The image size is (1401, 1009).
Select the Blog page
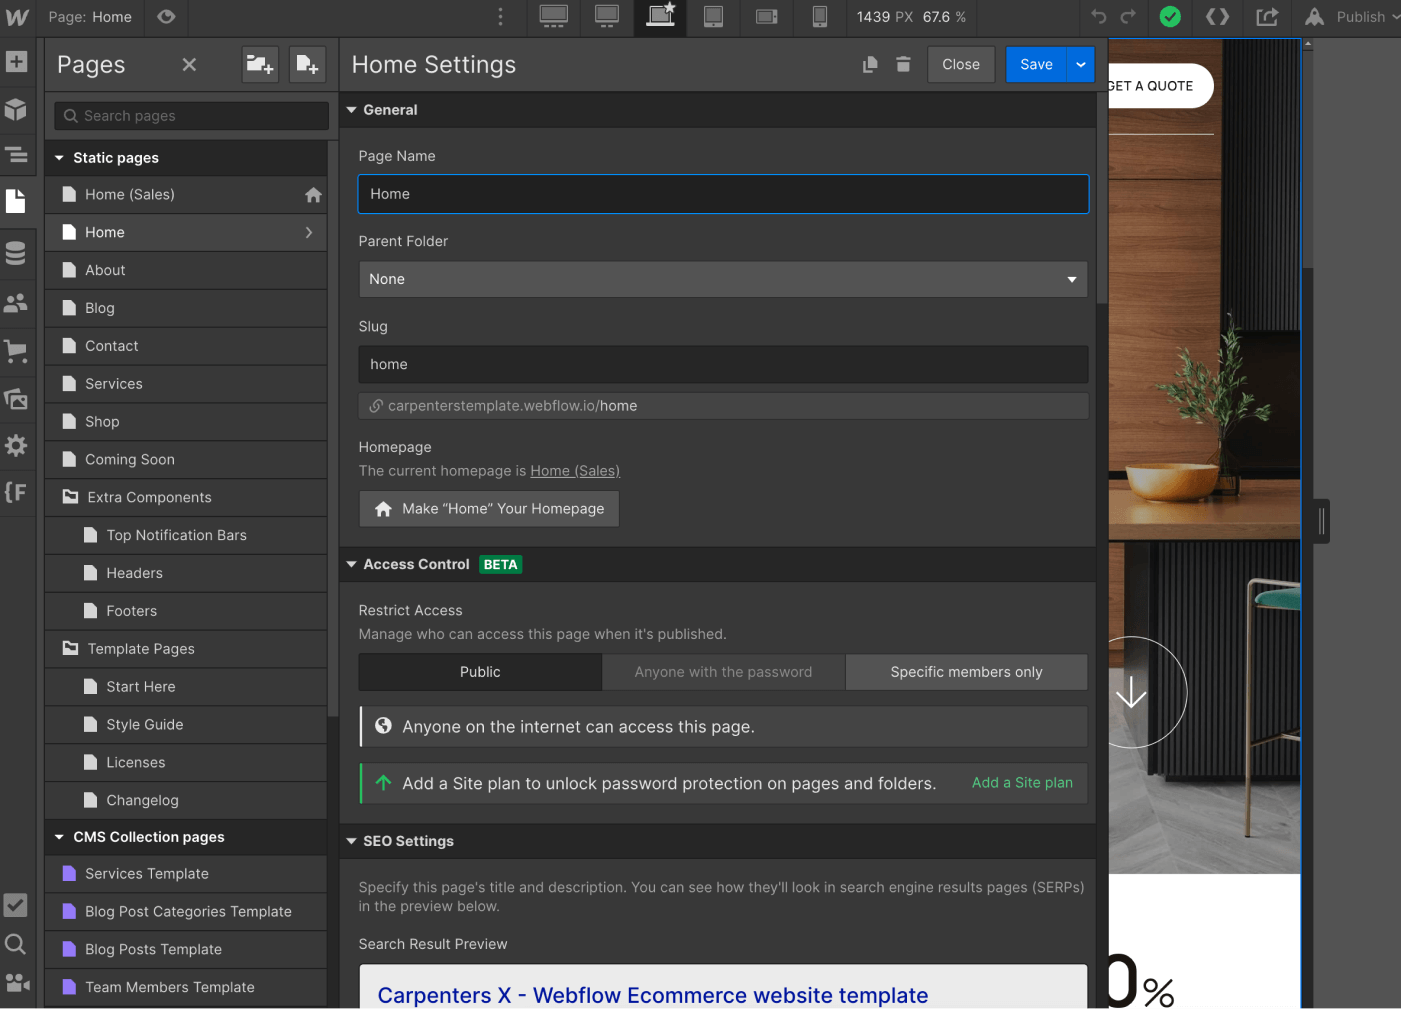coord(100,308)
